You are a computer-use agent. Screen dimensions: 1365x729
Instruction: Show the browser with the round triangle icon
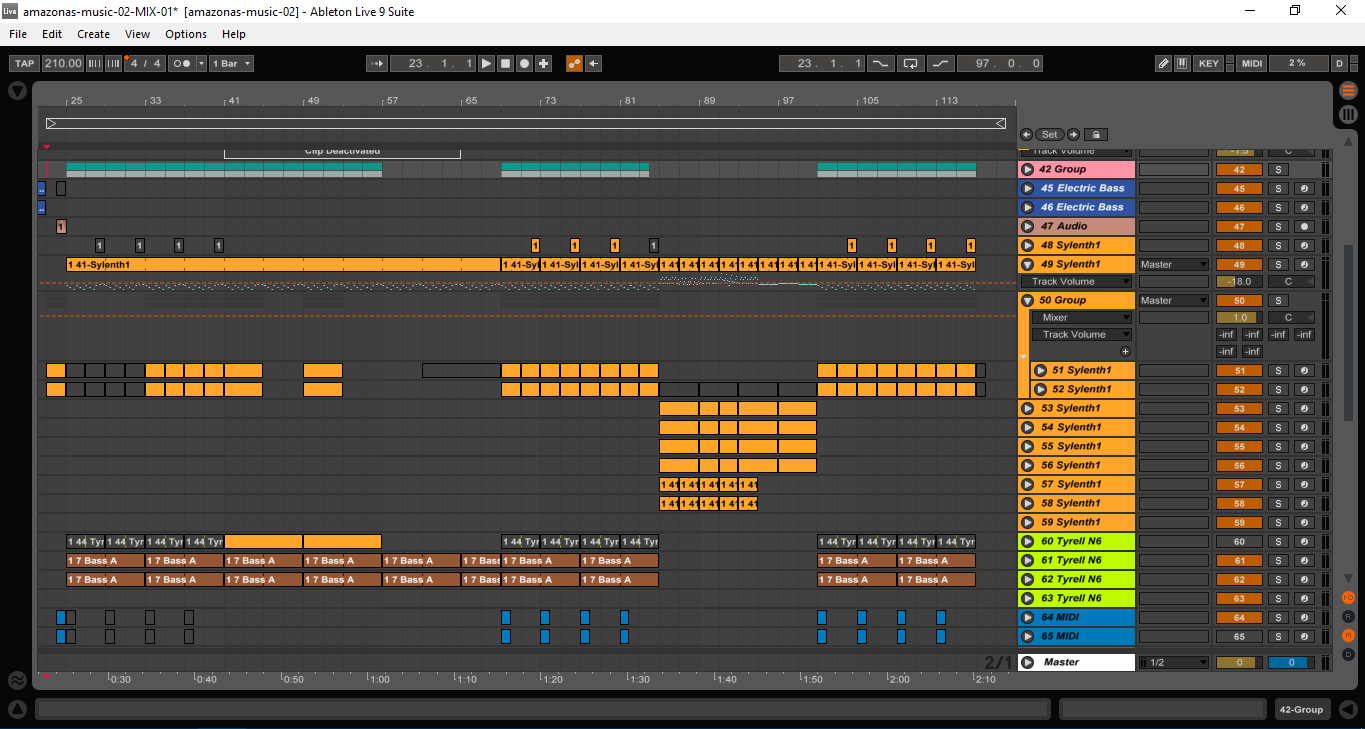17,90
